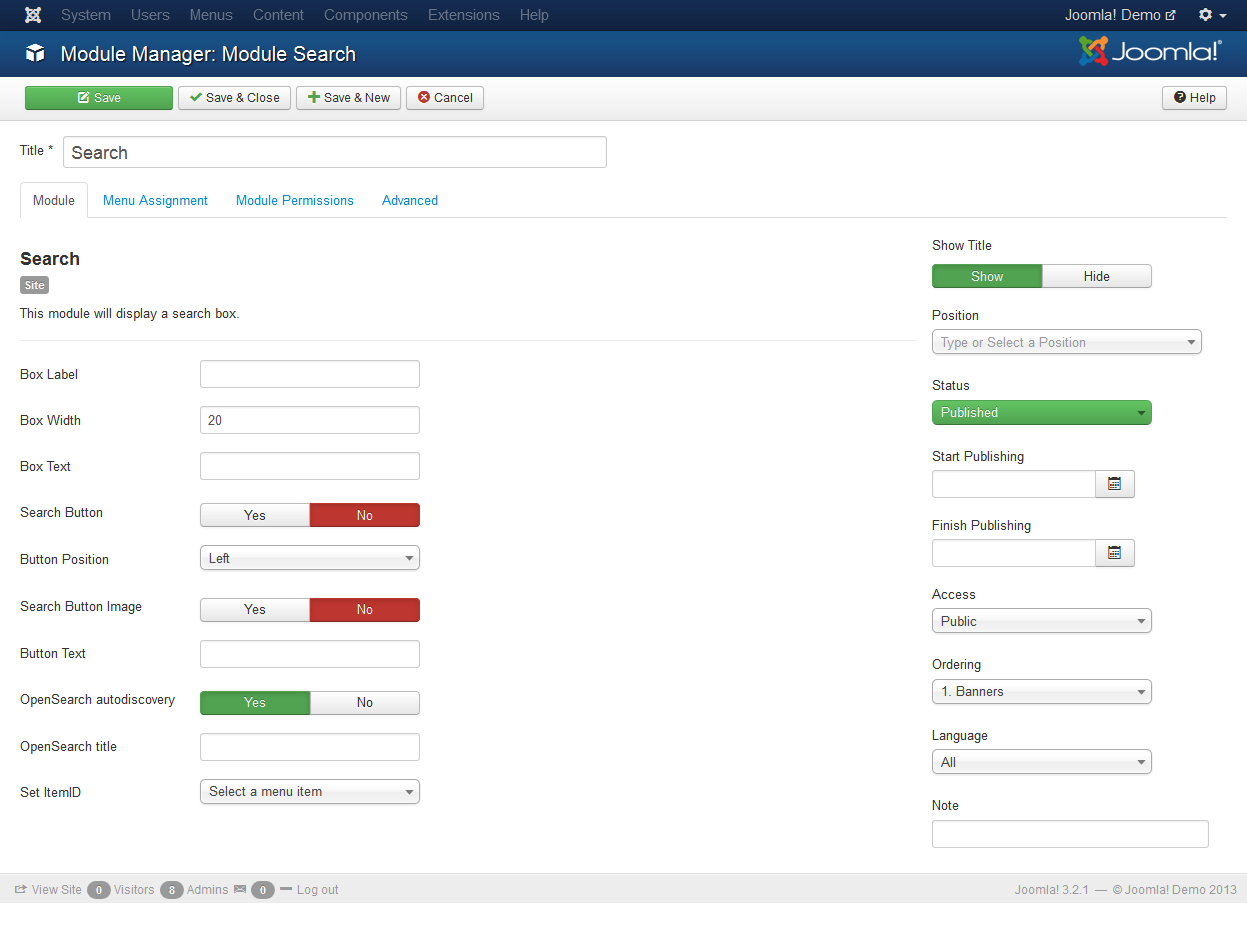
Task: Click Save & New with plus icon
Action: pos(348,98)
